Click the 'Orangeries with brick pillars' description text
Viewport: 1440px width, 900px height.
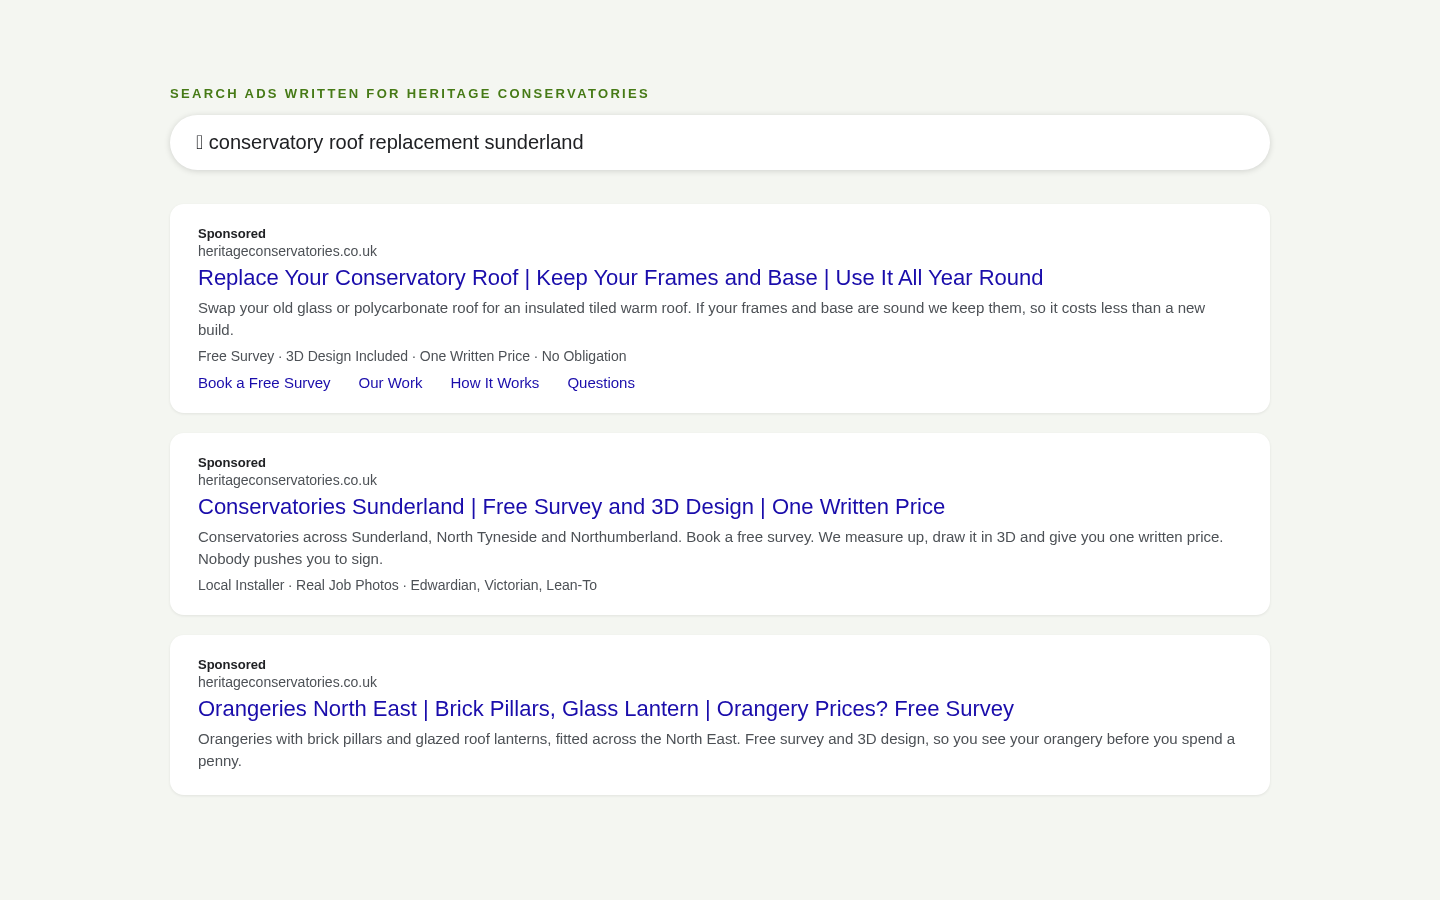(716, 750)
